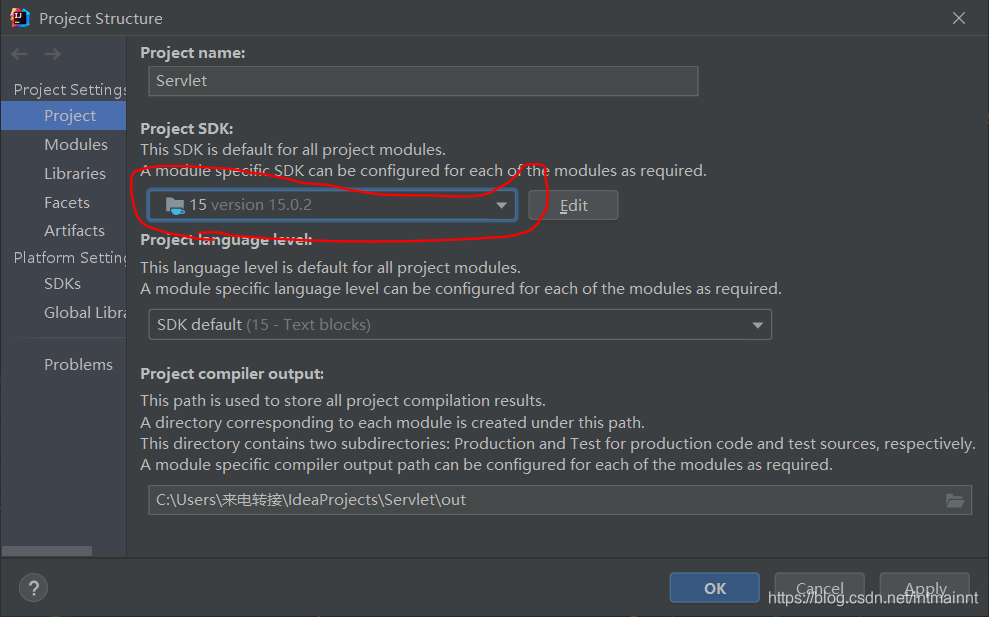Open SDKs under Platform Settings
Image resolution: width=989 pixels, height=617 pixels.
tap(62, 284)
